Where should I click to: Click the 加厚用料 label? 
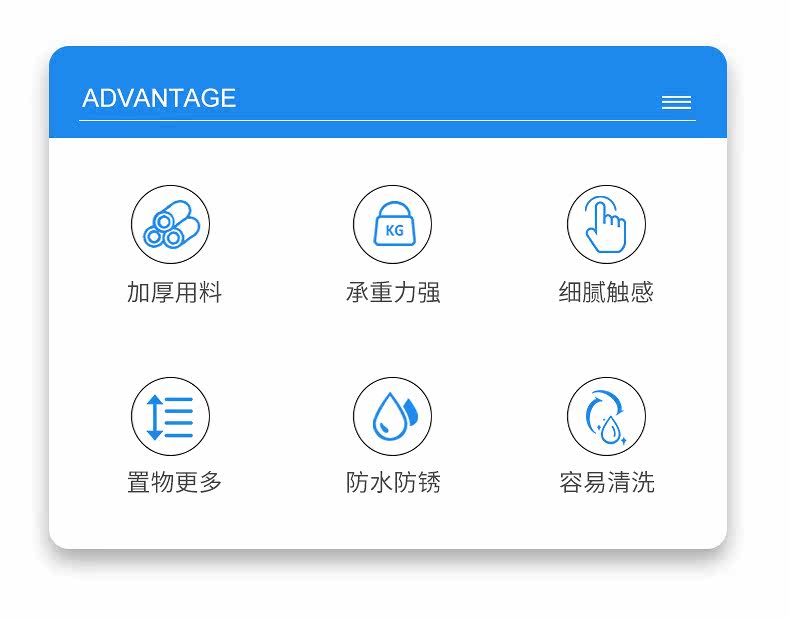(174, 293)
